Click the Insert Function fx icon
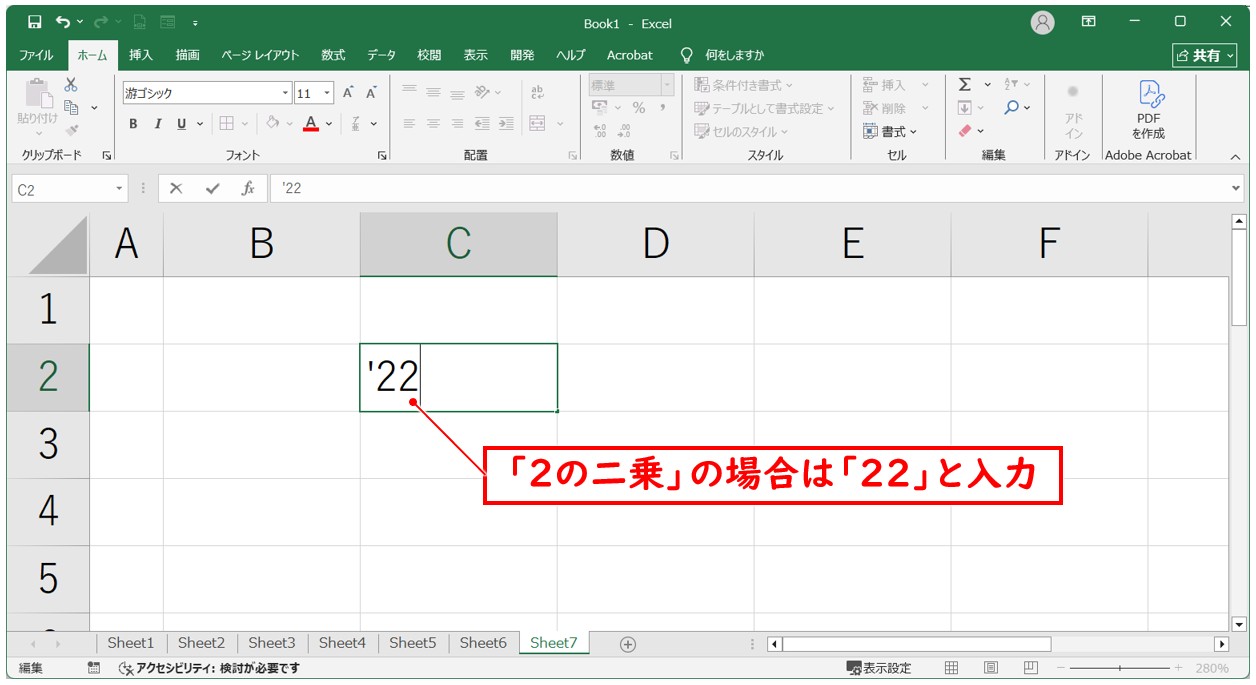 click(247, 188)
